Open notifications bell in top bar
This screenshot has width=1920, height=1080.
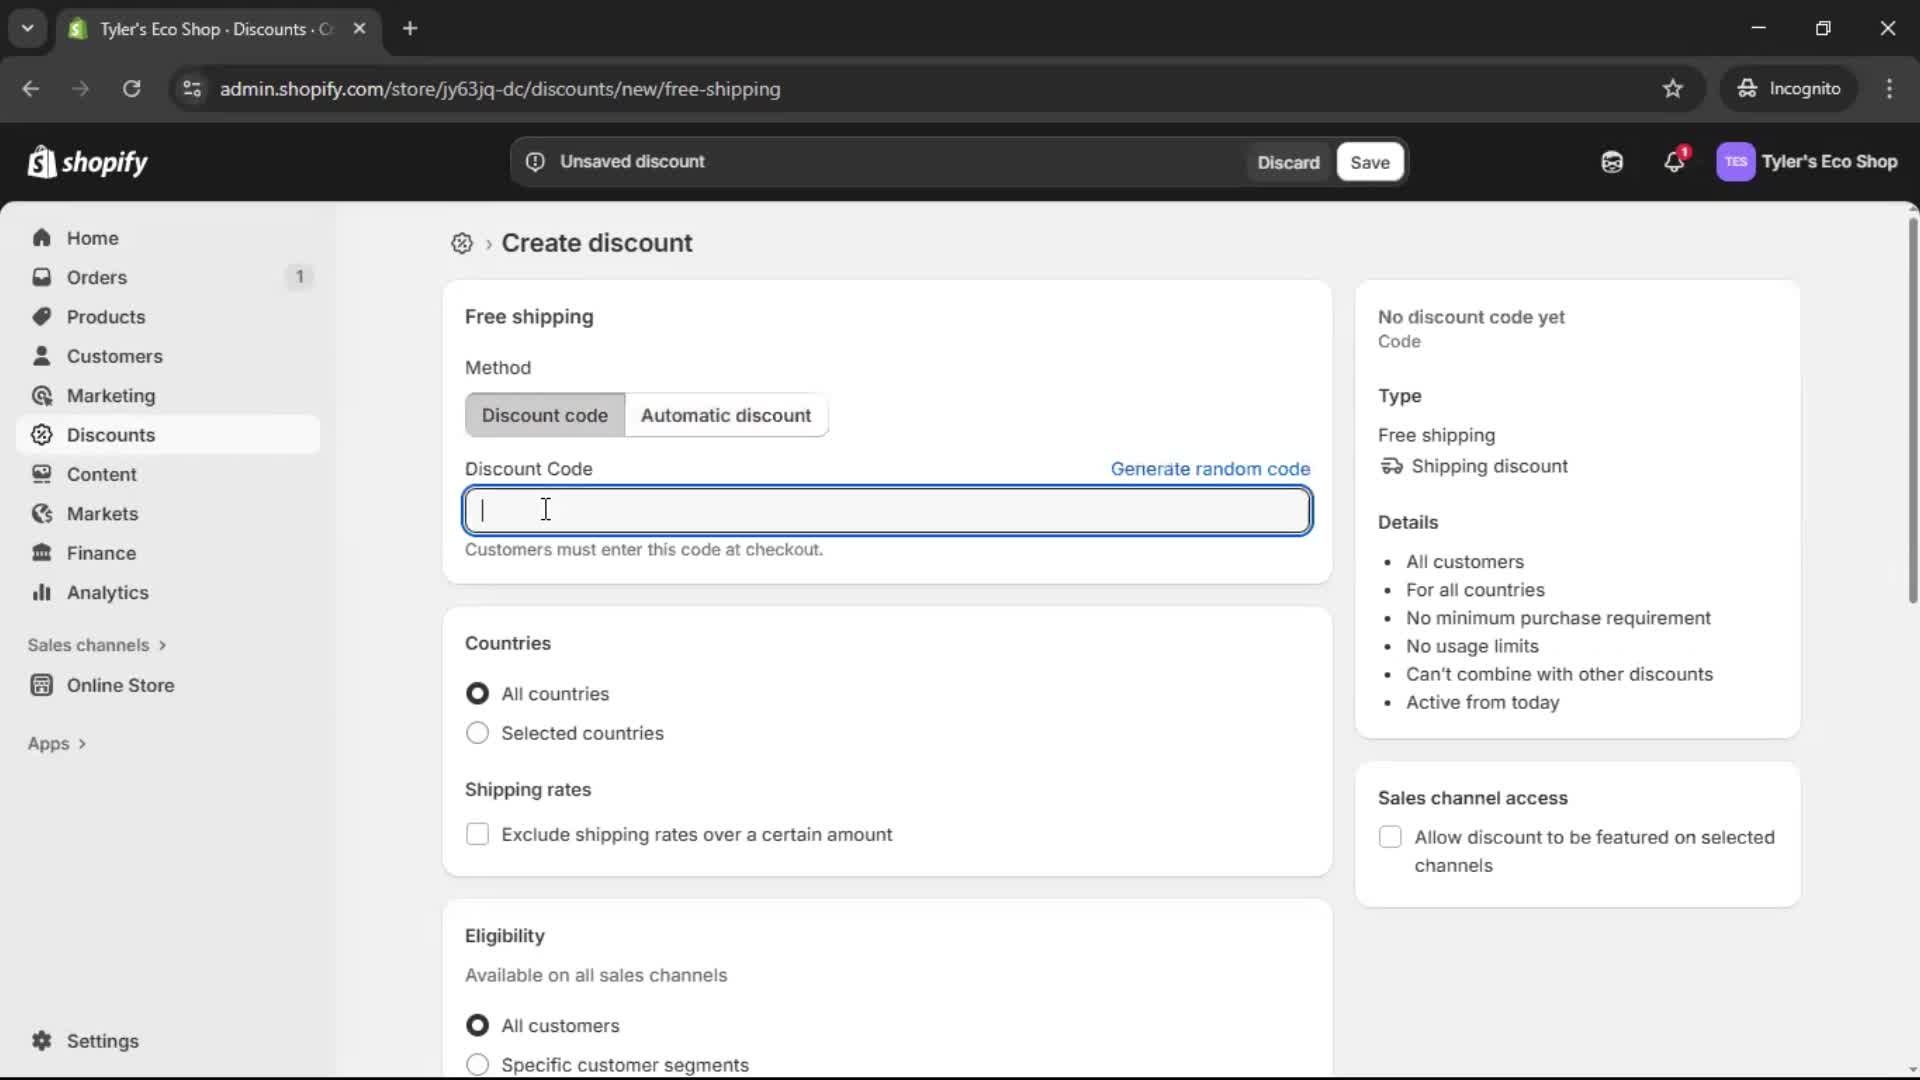(x=1675, y=162)
